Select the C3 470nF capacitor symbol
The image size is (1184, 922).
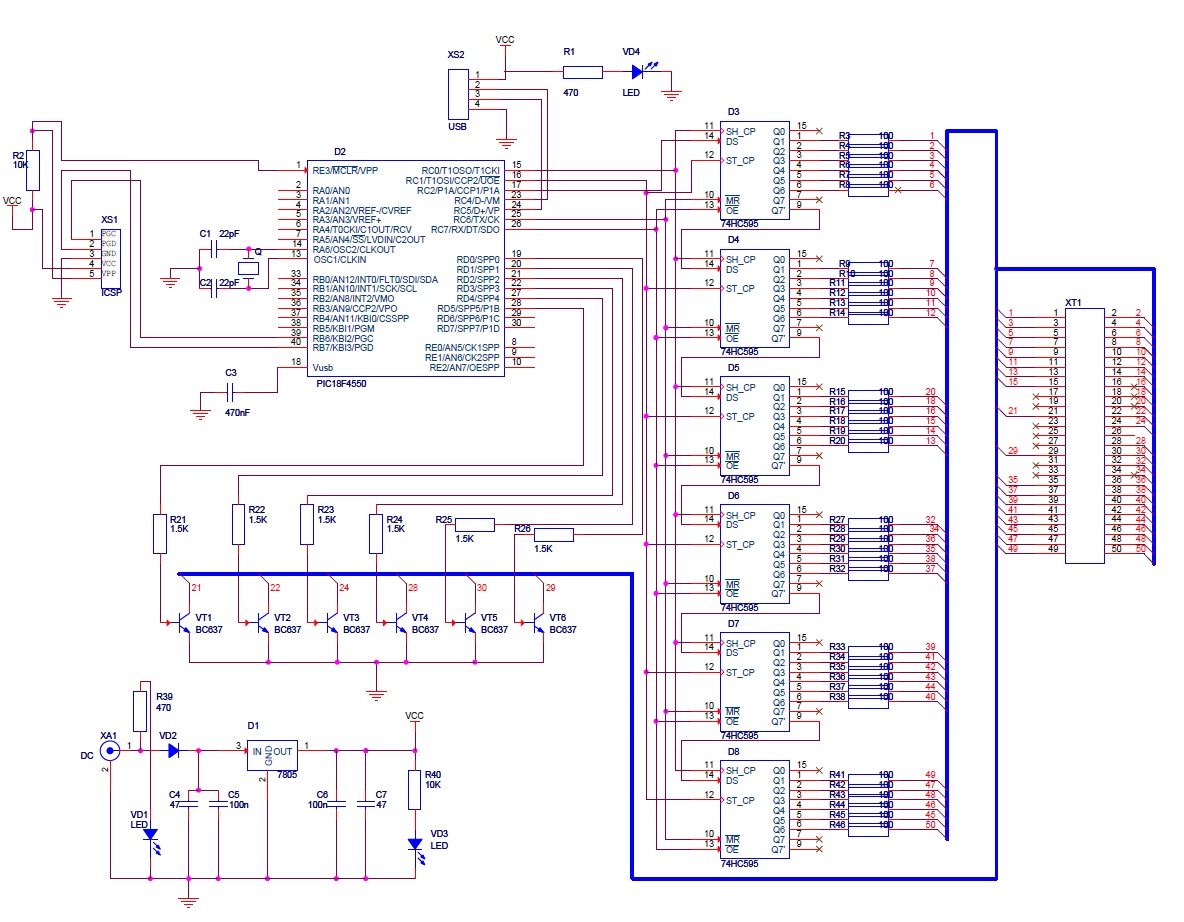(230, 392)
